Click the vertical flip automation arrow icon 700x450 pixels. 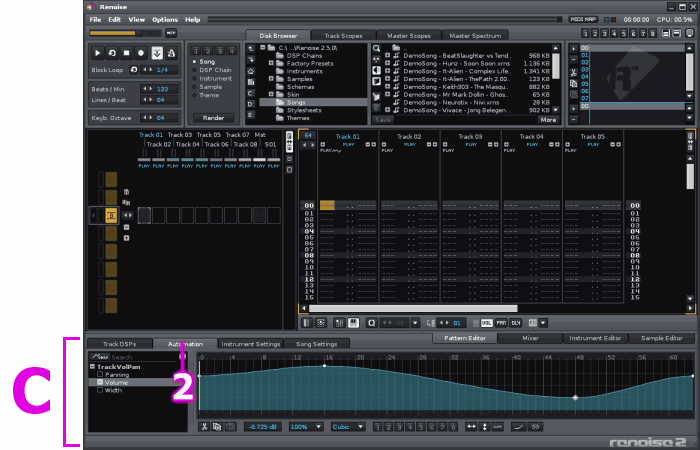click(484, 427)
